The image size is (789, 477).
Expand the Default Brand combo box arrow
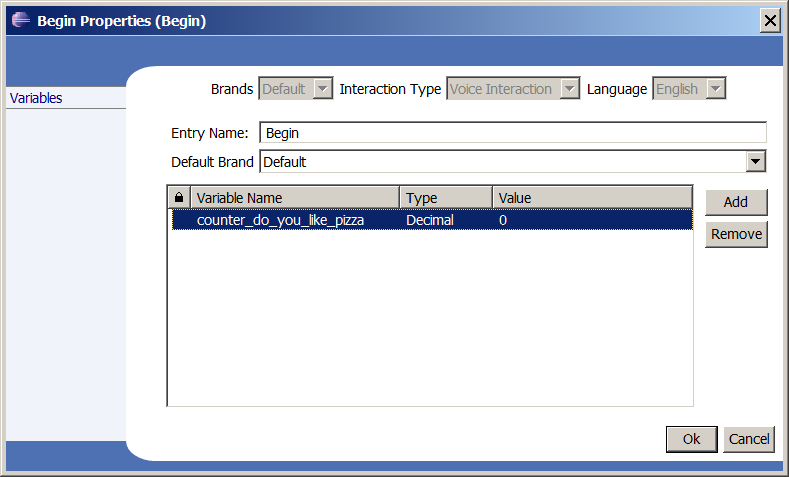pyautogui.click(x=755, y=162)
